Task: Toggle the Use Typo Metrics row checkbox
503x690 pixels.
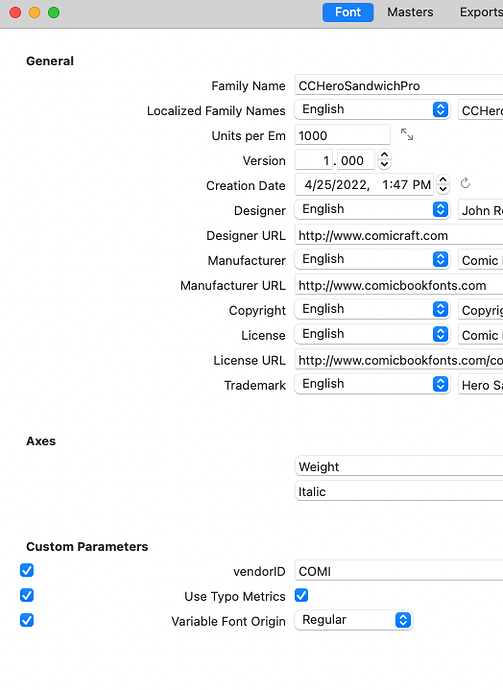Action: pyautogui.click(x=27, y=595)
